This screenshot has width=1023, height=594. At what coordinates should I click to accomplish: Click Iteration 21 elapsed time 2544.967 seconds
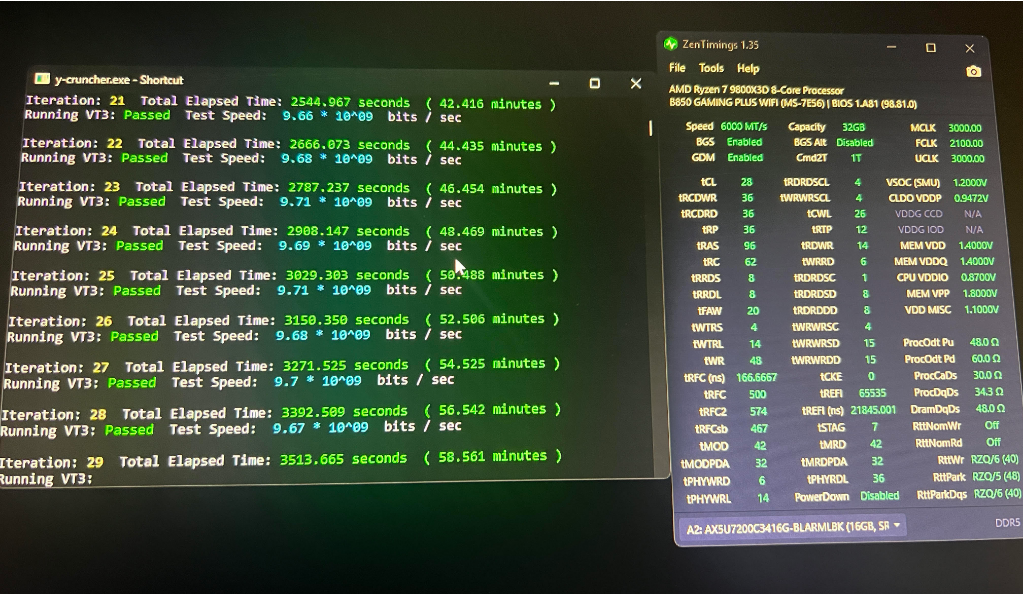350,102
